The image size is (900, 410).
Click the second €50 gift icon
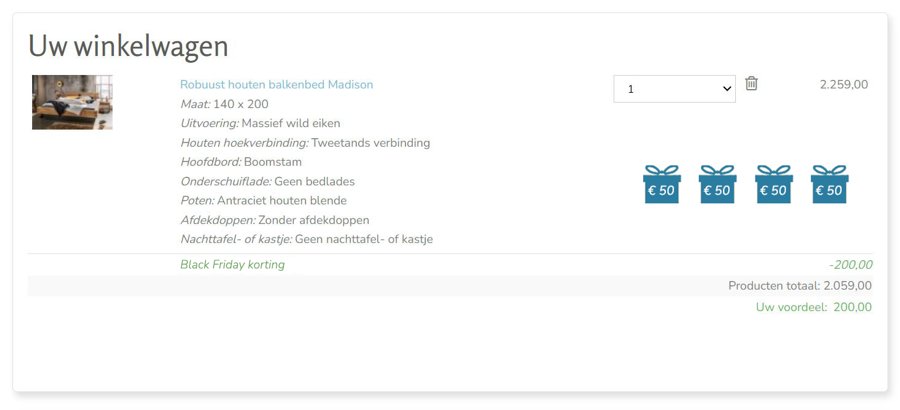(x=717, y=185)
